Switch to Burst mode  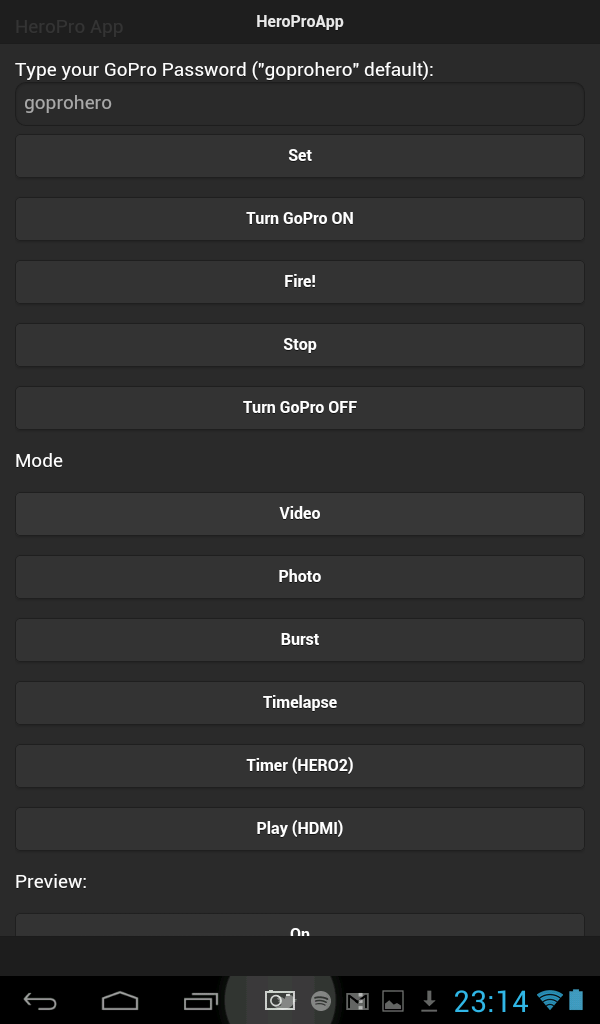pos(300,639)
